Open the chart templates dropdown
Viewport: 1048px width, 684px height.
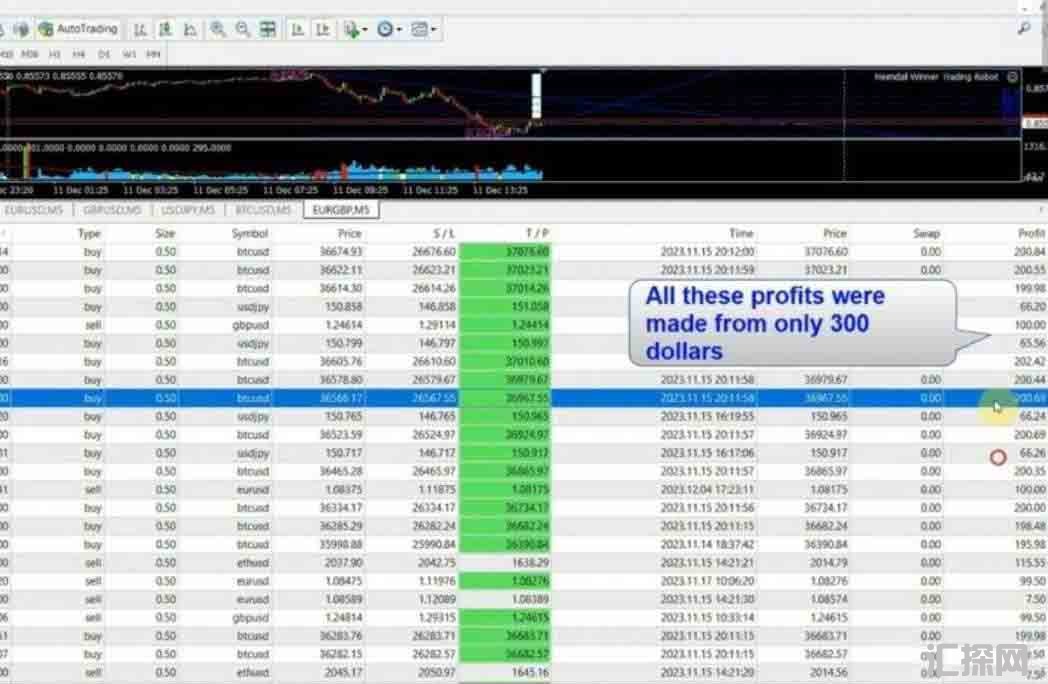(x=424, y=30)
